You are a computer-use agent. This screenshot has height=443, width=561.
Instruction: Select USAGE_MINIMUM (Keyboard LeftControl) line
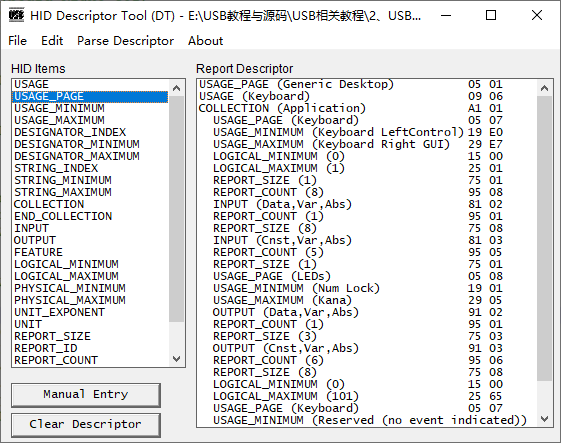click(367, 132)
